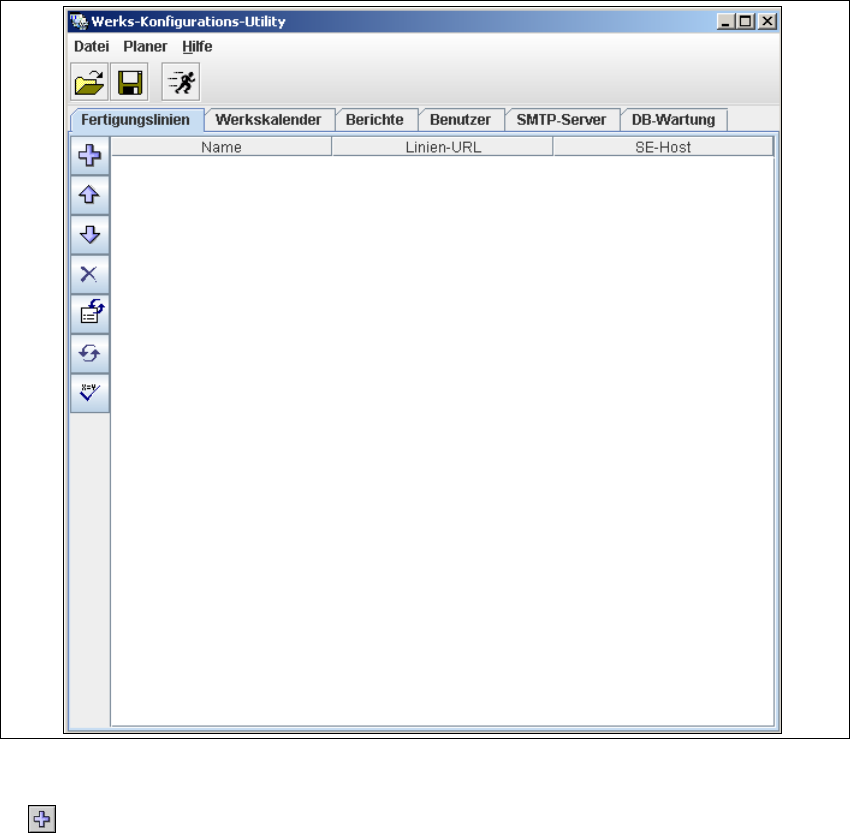
Task: Open a configuration file with folder icon
Action: 89,82
